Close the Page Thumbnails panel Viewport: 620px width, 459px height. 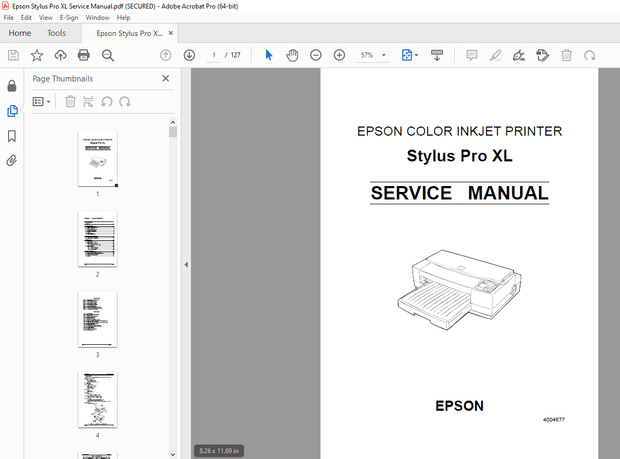tap(166, 78)
